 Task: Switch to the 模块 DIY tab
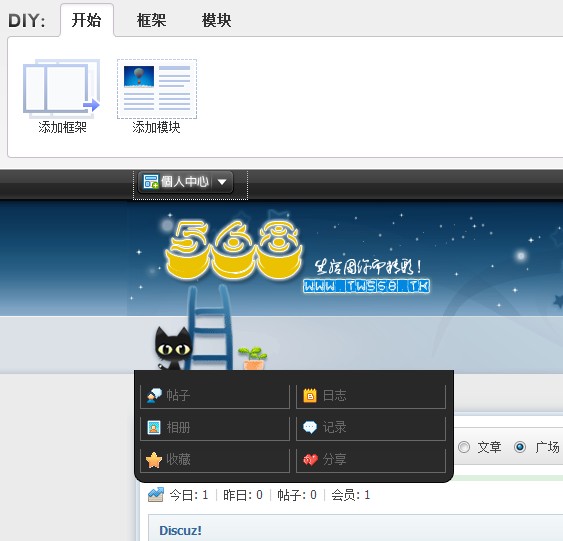(x=217, y=20)
